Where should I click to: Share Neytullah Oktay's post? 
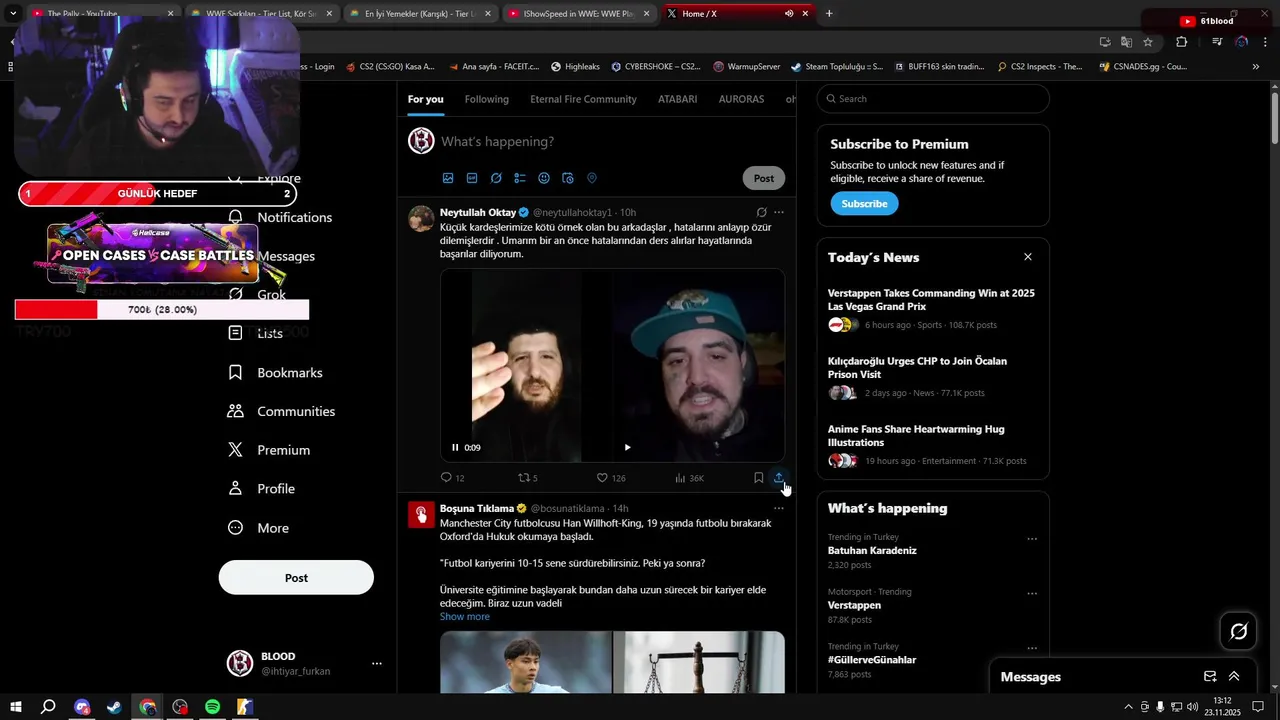click(x=779, y=478)
